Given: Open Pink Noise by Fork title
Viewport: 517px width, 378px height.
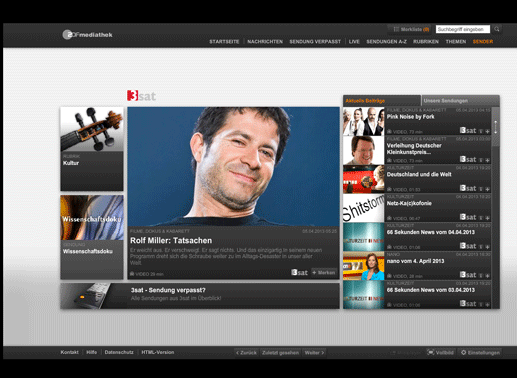Looking at the screenshot, I should [410, 117].
